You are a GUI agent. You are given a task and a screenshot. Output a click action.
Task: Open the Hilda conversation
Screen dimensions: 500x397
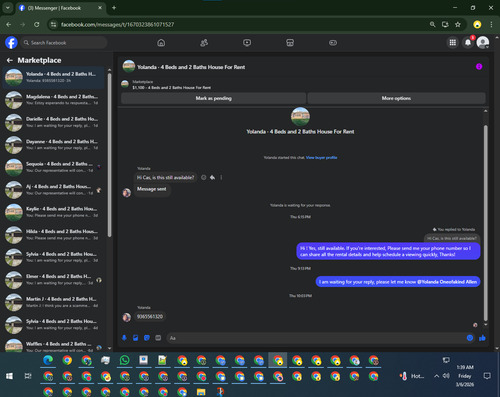pos(54,235)
